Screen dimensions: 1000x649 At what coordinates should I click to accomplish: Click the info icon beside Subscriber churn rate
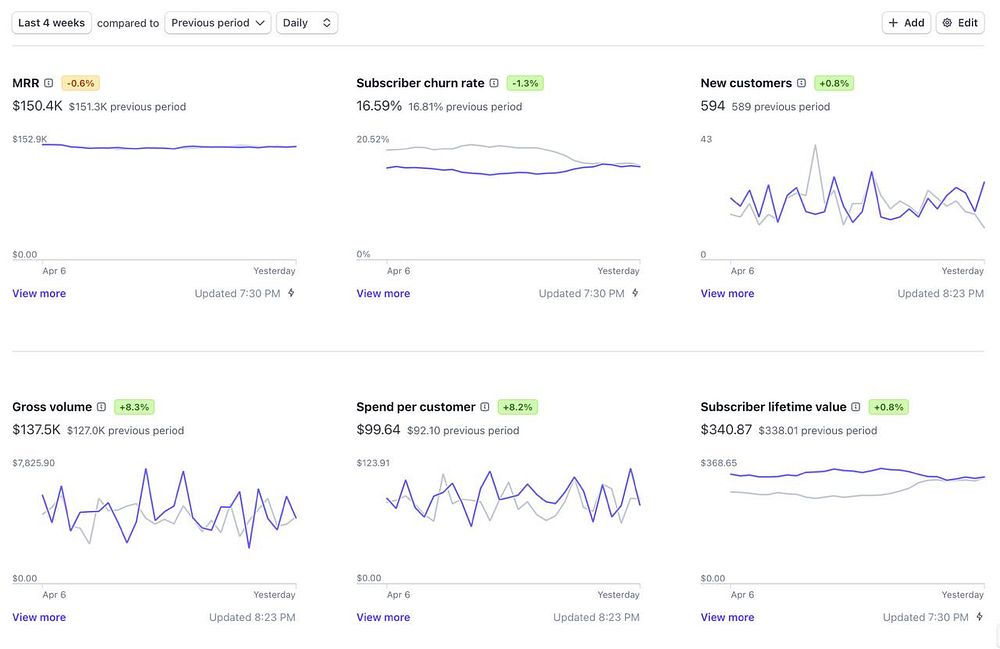coord(494,83)
